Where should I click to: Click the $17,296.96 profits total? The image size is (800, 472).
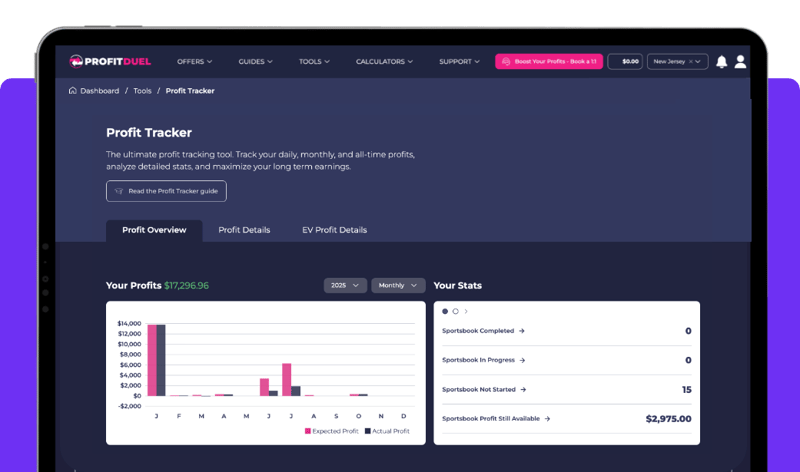(x=186, y=286)
